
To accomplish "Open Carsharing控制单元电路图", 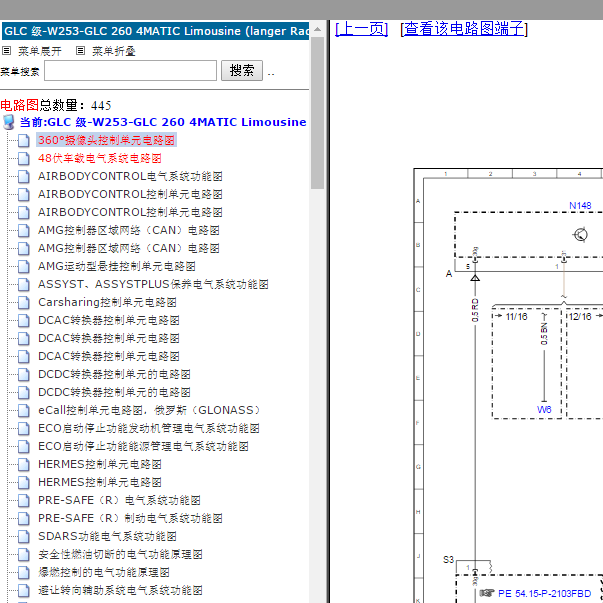I will click(107, 302).
